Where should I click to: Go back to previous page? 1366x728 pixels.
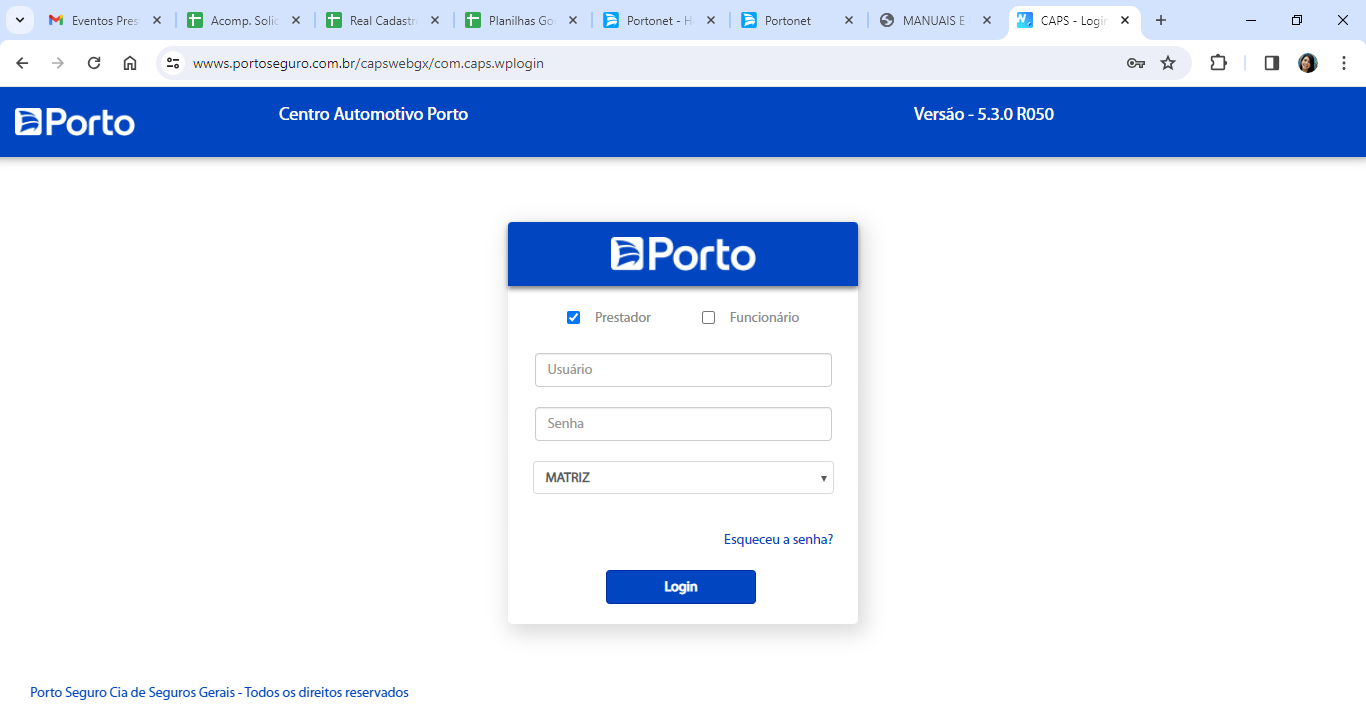tap(22, 63)
